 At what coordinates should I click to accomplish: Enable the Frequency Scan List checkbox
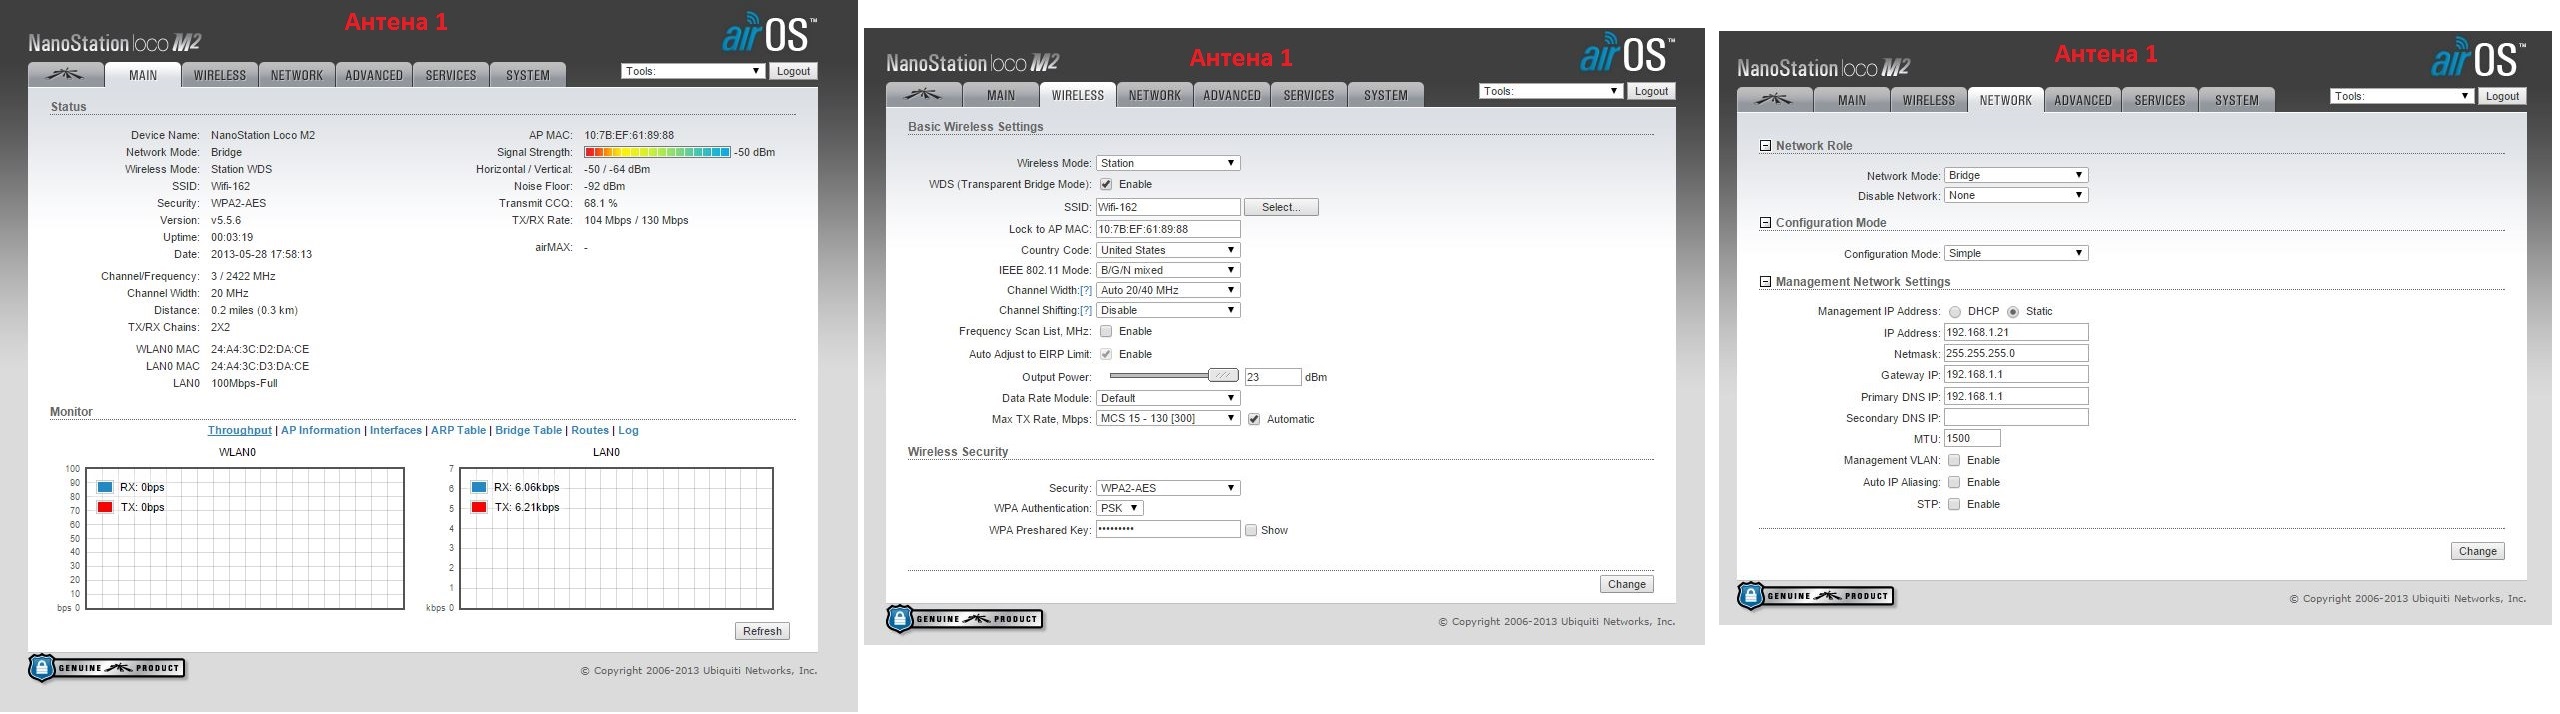[x=1106, y=331]
